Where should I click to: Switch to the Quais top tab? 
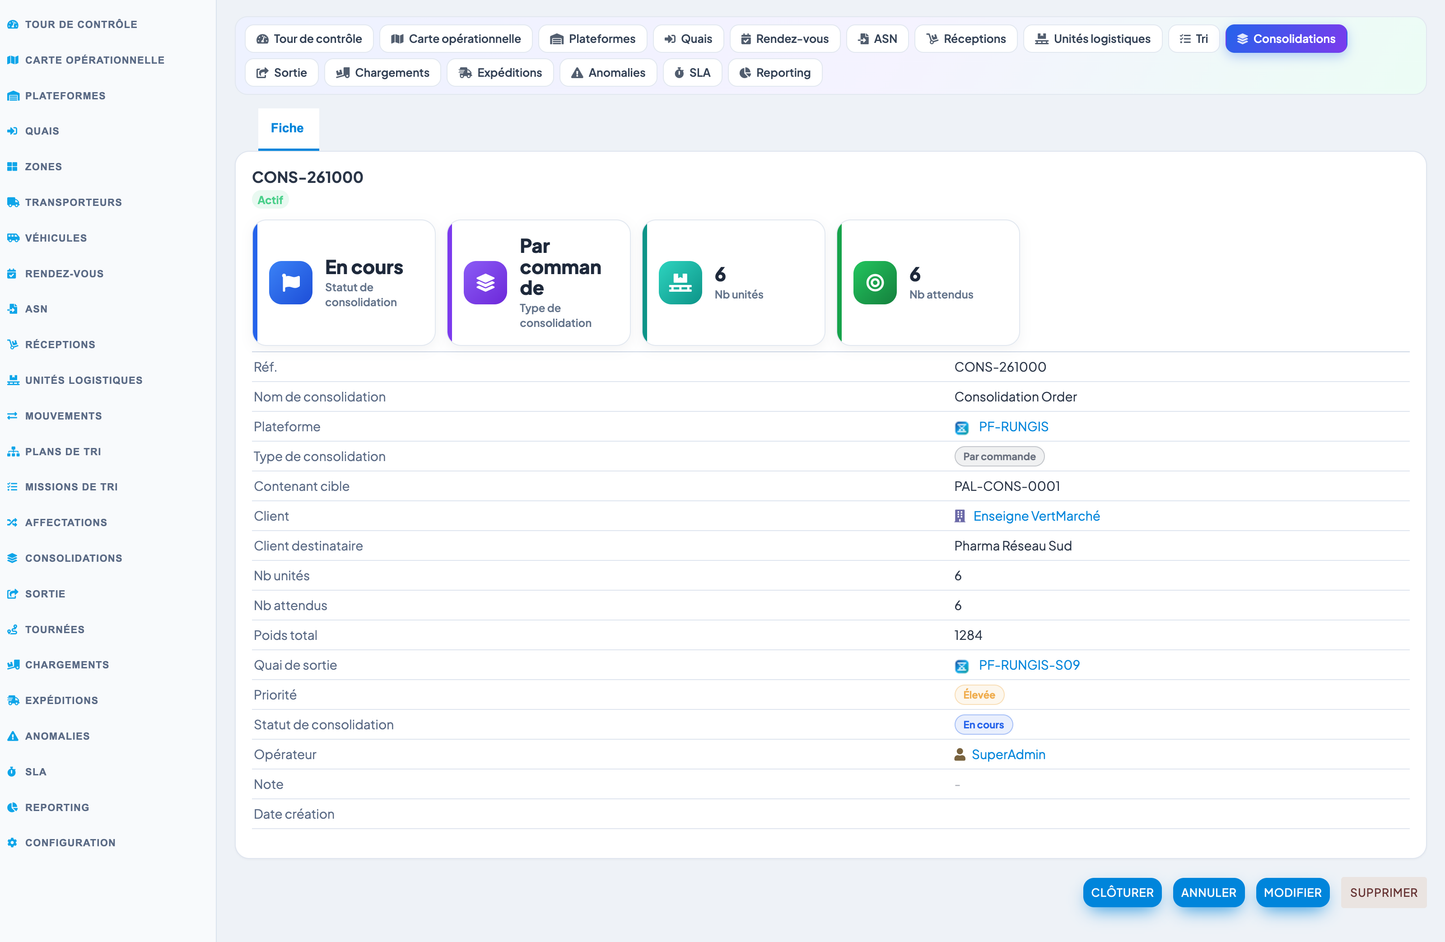[x=688, y=39]
